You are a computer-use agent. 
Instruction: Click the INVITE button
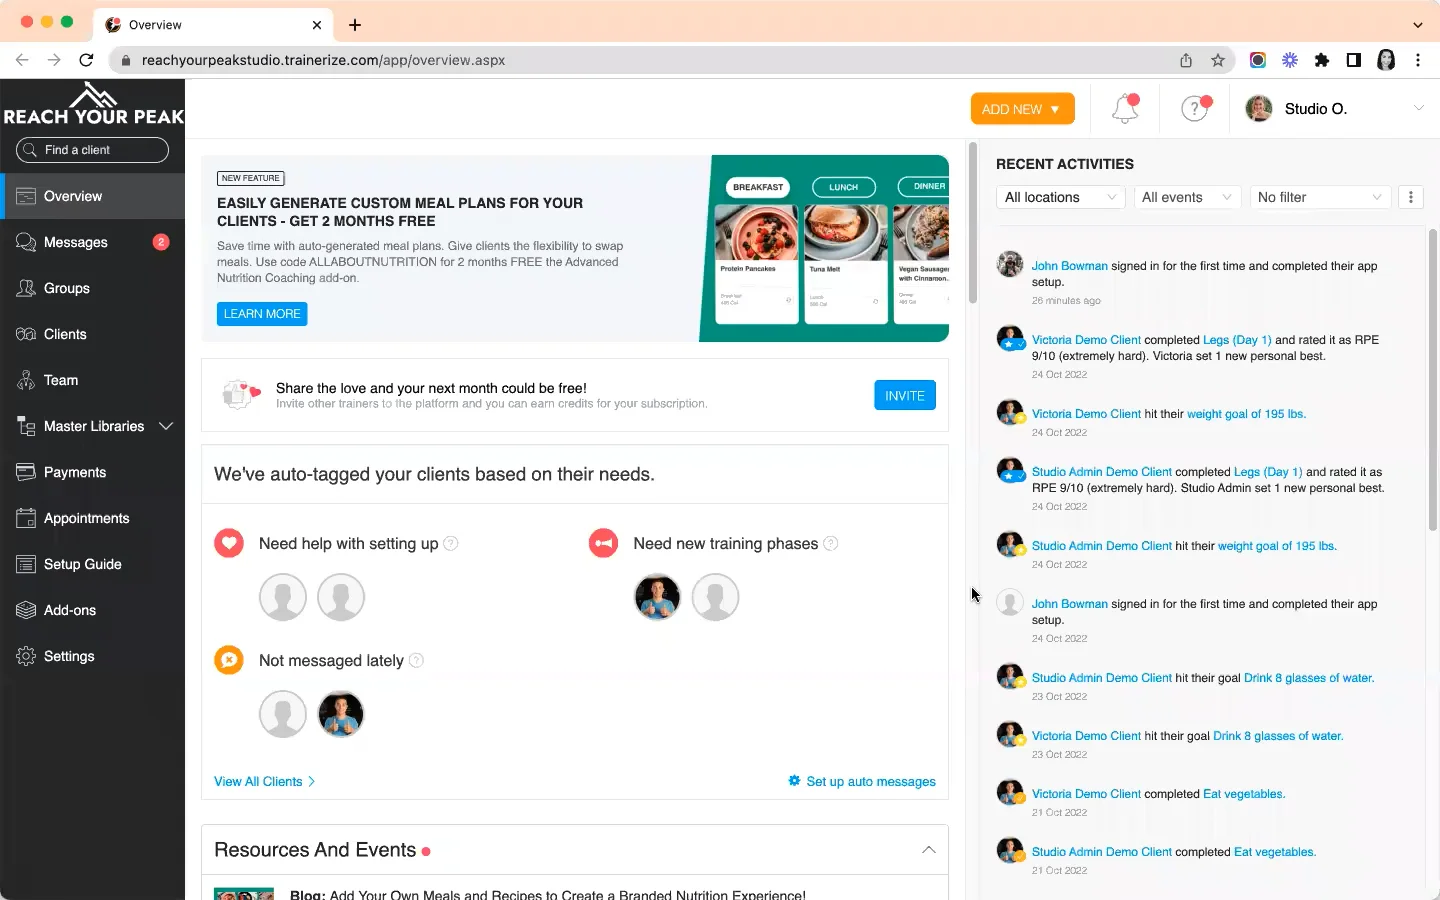(905, 396)
